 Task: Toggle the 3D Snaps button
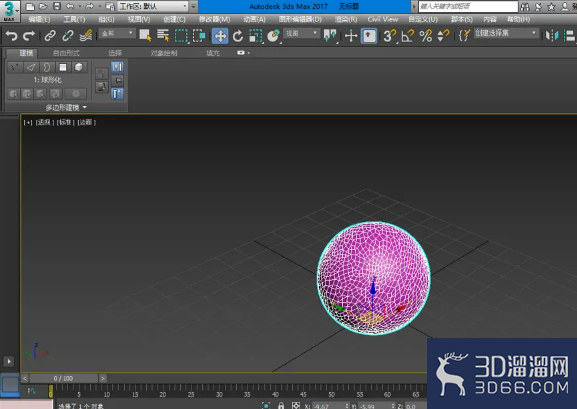[x=390, y=36]
